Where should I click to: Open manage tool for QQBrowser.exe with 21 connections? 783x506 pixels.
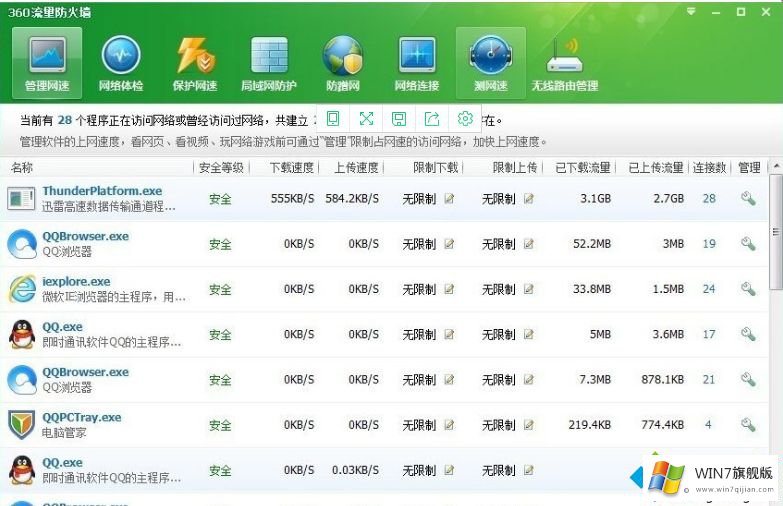tap(748, 380)
